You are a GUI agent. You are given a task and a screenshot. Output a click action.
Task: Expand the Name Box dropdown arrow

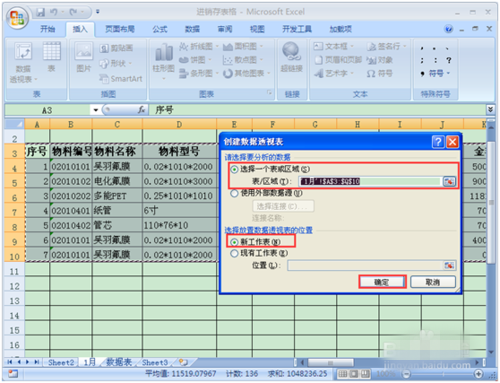tap(96, 110)
